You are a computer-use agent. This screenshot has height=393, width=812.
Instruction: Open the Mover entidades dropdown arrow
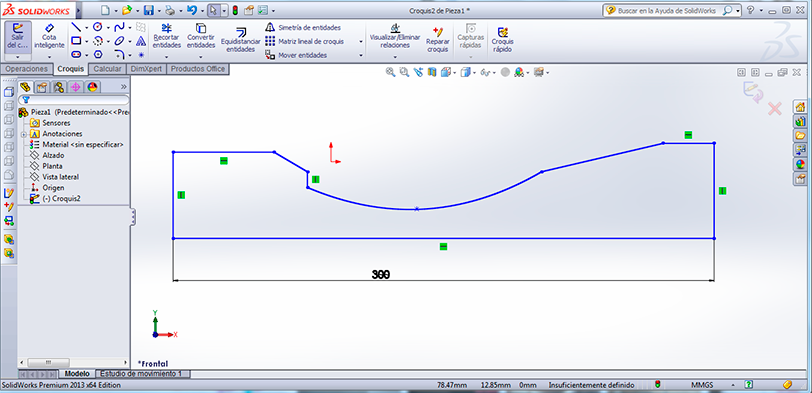click(x=361, y=55)
